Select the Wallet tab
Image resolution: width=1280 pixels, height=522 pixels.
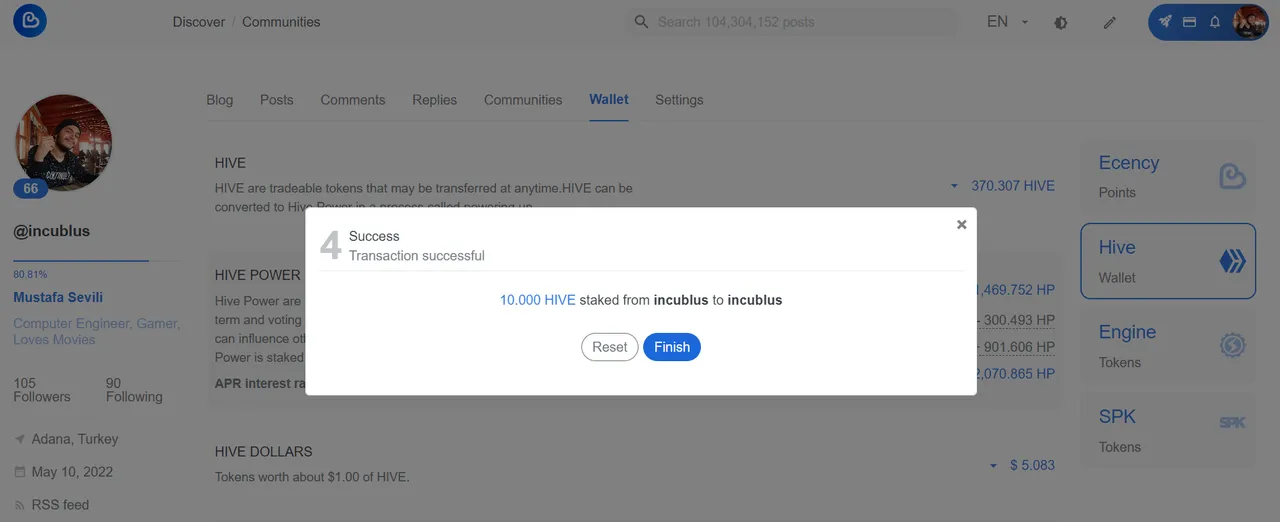pos(609,99)
